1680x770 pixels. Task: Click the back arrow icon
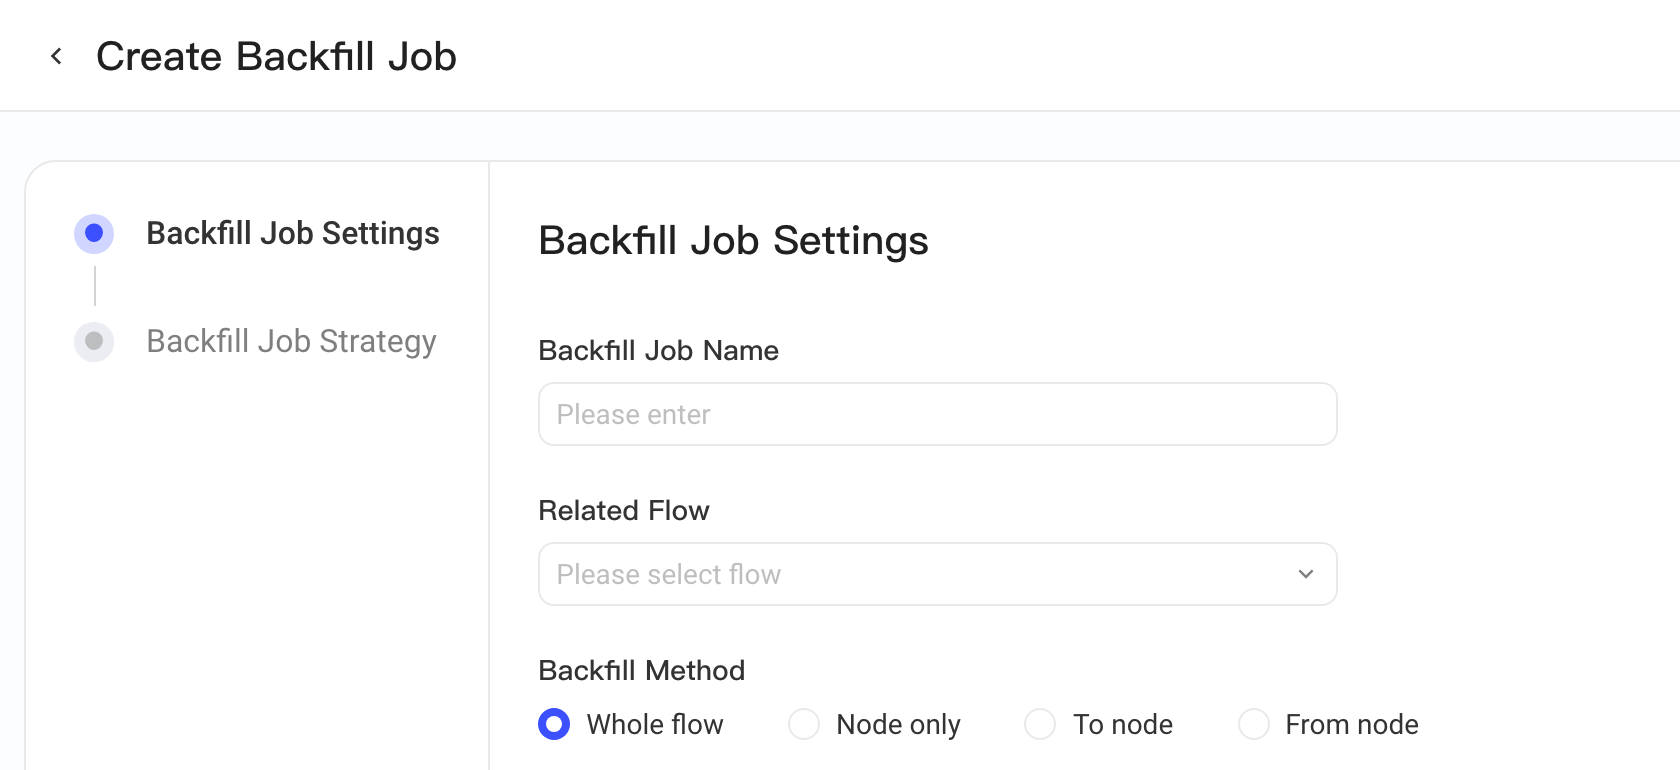click(x=57, y=57)
